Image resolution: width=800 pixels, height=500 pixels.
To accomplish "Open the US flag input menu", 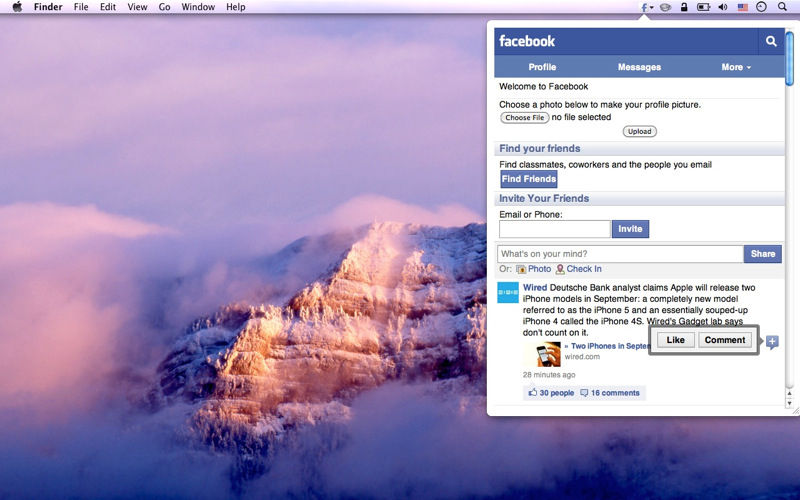I will (x=742, y=7).
